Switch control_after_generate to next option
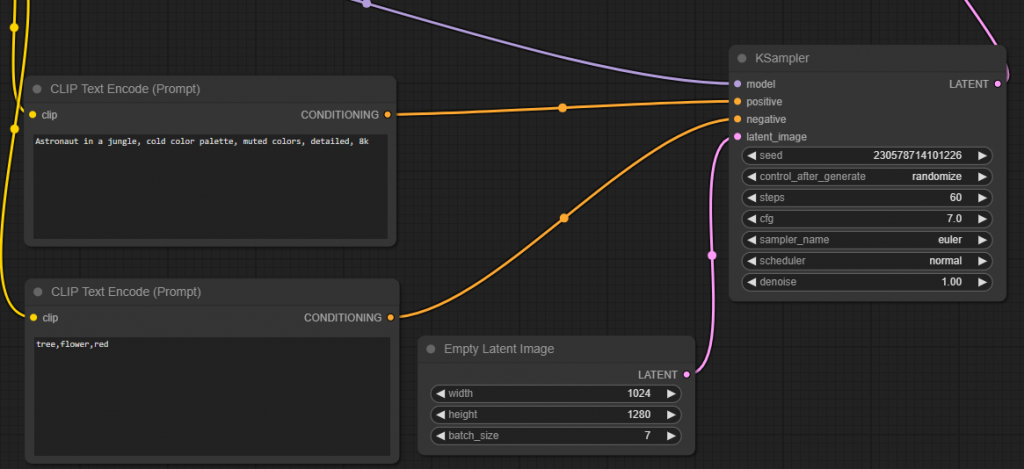The height and width of the screenshot is (469, 1024). [982, 176]
